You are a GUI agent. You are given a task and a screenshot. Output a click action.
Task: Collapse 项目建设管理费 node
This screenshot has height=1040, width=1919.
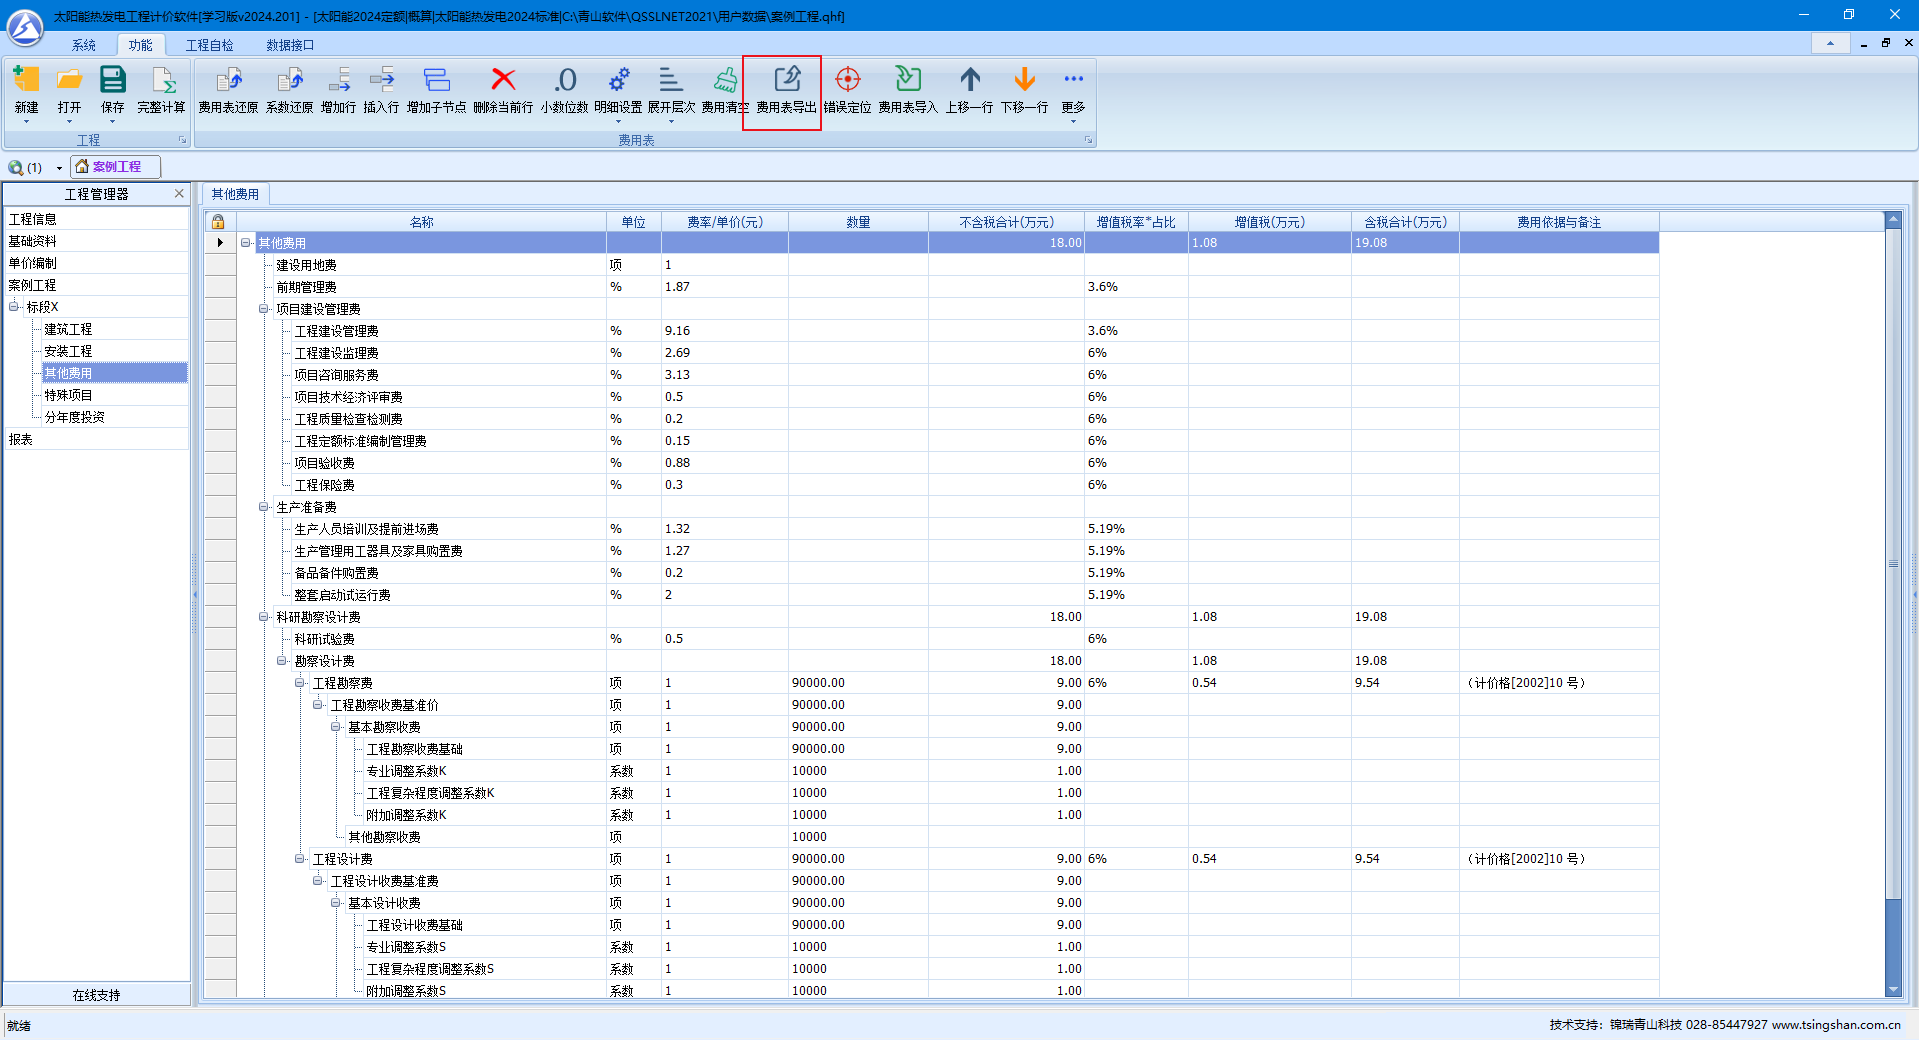pos(264,309)
